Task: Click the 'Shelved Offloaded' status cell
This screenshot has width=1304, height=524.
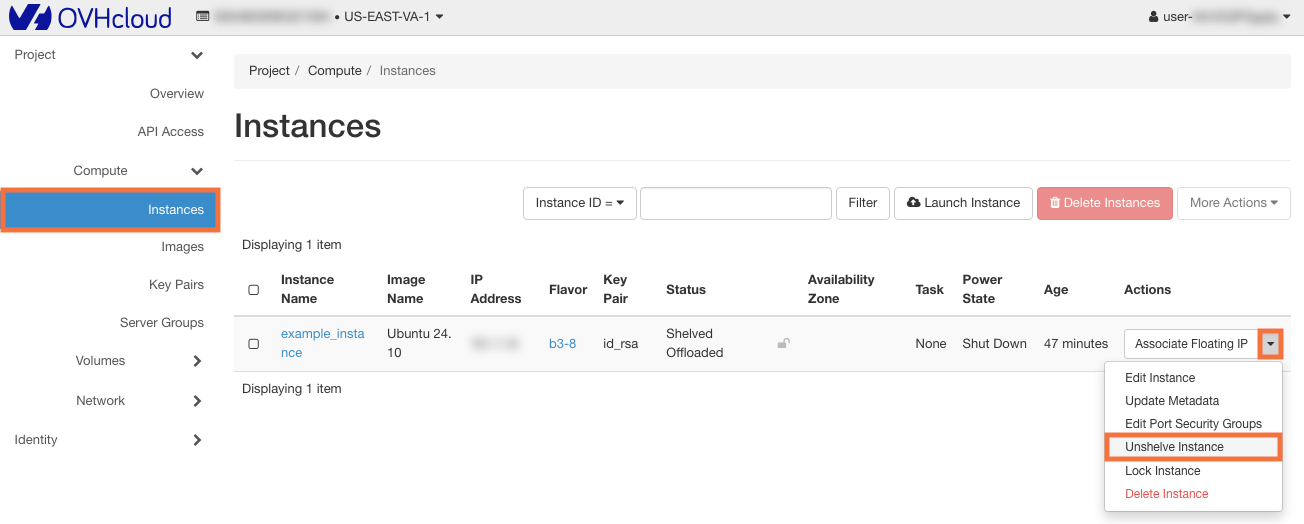Action: [694, 343]
